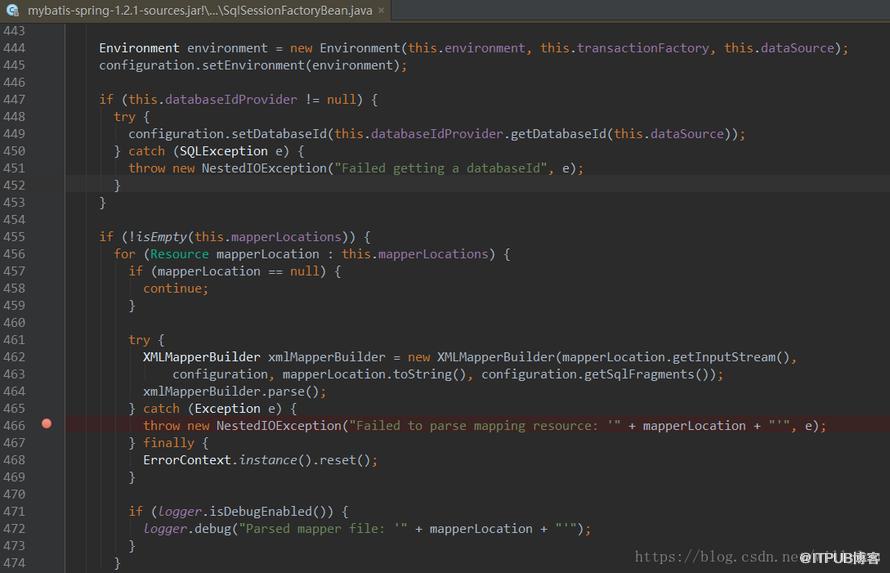Click the XMLMapperBuilder type declaration on line 462

[x=201, y=357]
